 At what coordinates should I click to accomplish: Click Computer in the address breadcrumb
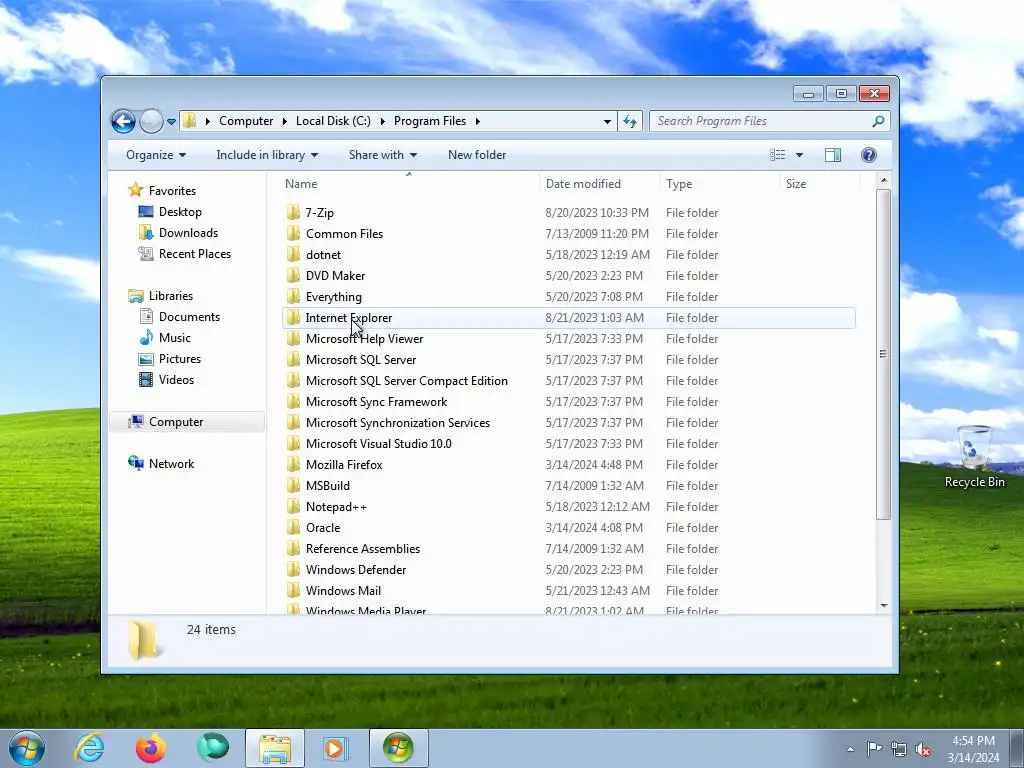[246, 121]
